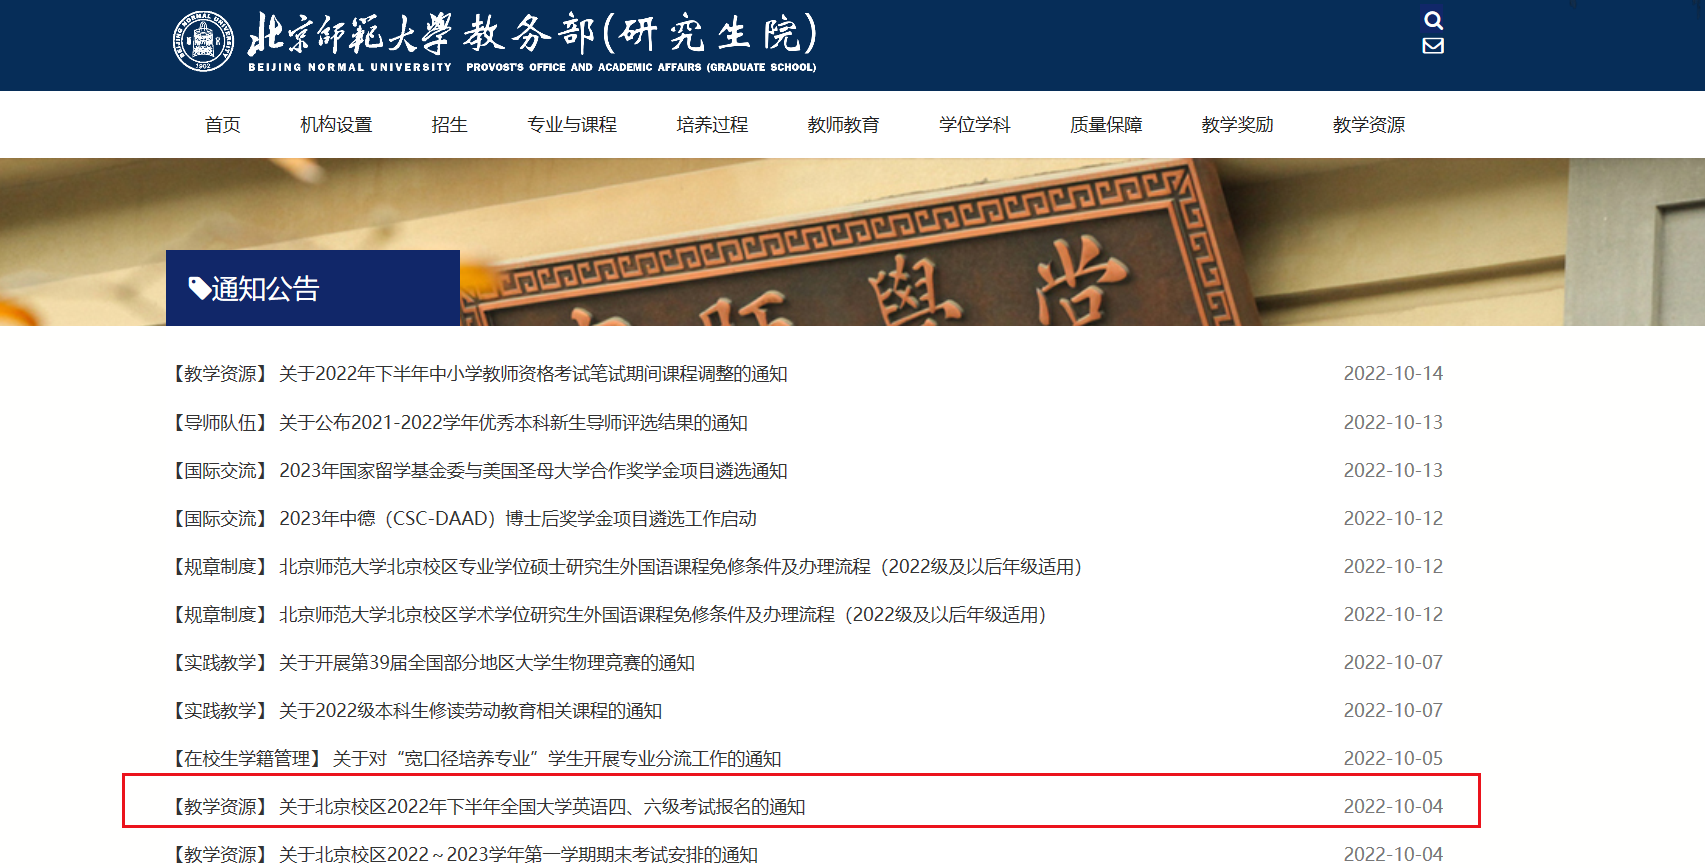Select the 培养过程 menu item

click(712, 125)
